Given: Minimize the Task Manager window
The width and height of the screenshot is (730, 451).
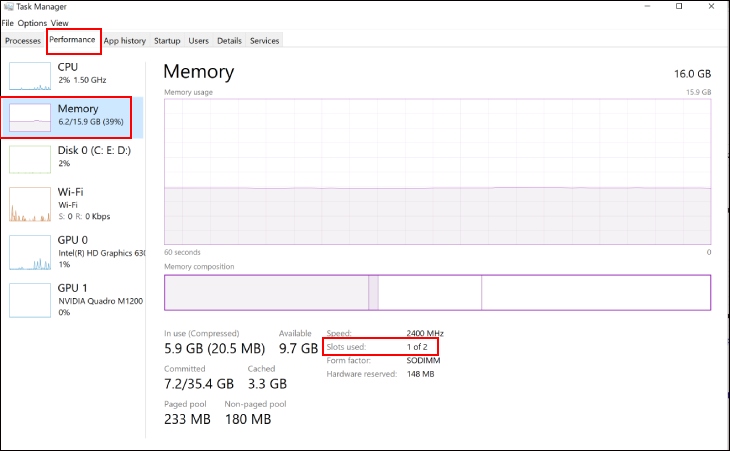Looking at the screenshot, I should [648, 6].
